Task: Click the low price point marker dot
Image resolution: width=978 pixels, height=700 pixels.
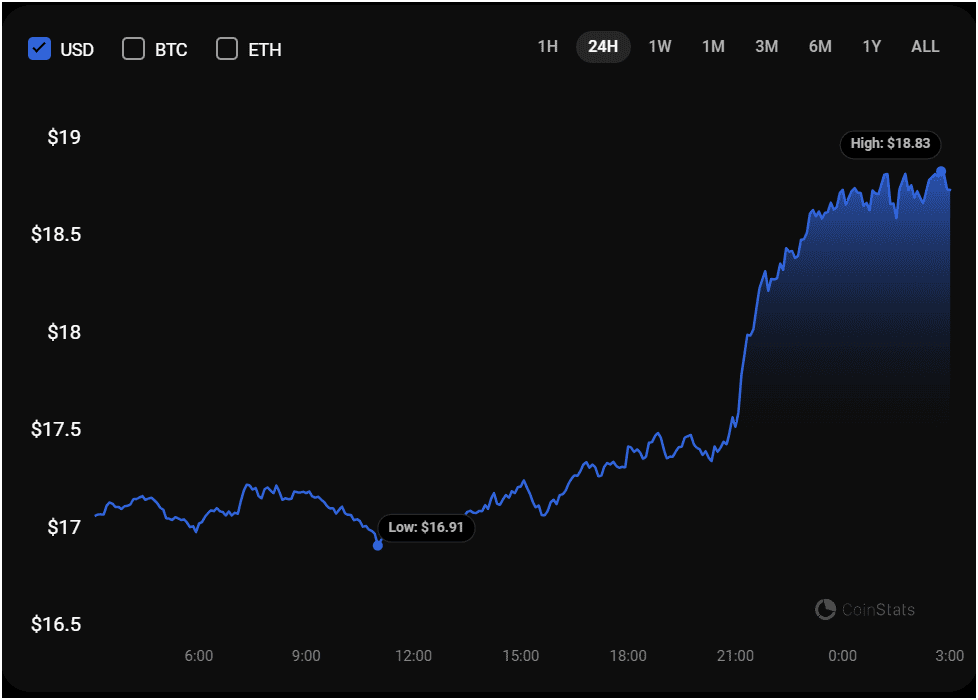Action: coord(377,545)
